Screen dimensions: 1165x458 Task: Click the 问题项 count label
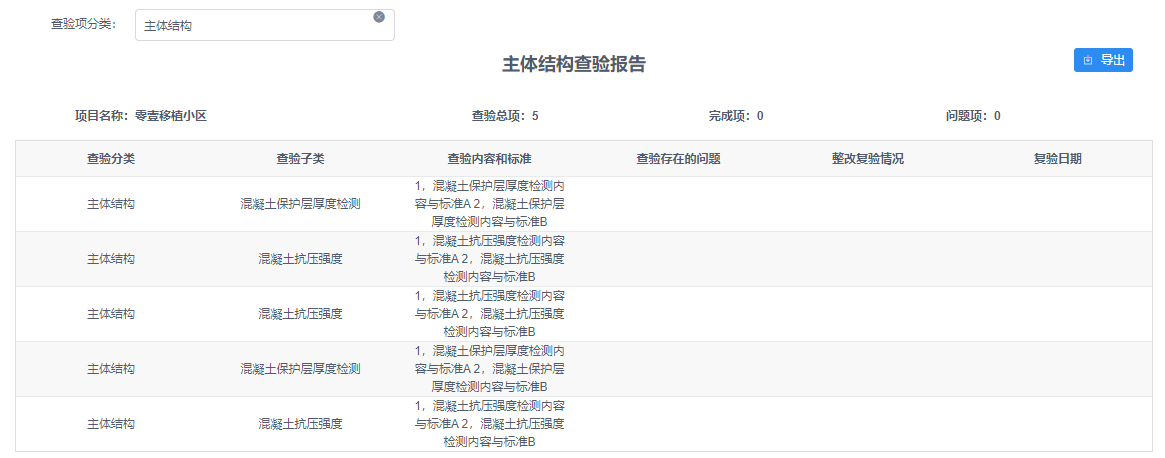(x=973, y=116)
